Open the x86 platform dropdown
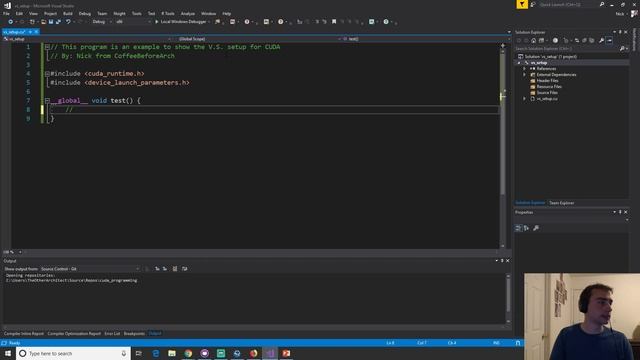 pos(133,22)
